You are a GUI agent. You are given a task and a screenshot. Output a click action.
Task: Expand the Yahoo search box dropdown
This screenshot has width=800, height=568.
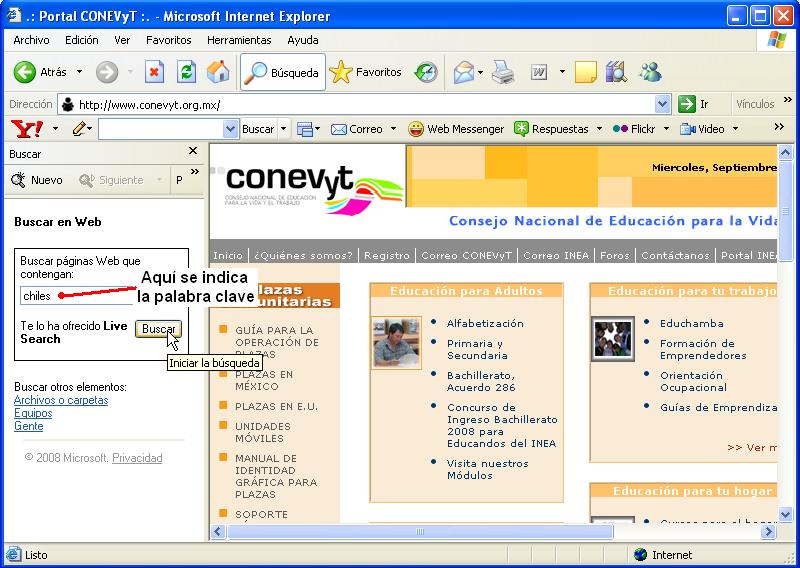click(231, 129)
